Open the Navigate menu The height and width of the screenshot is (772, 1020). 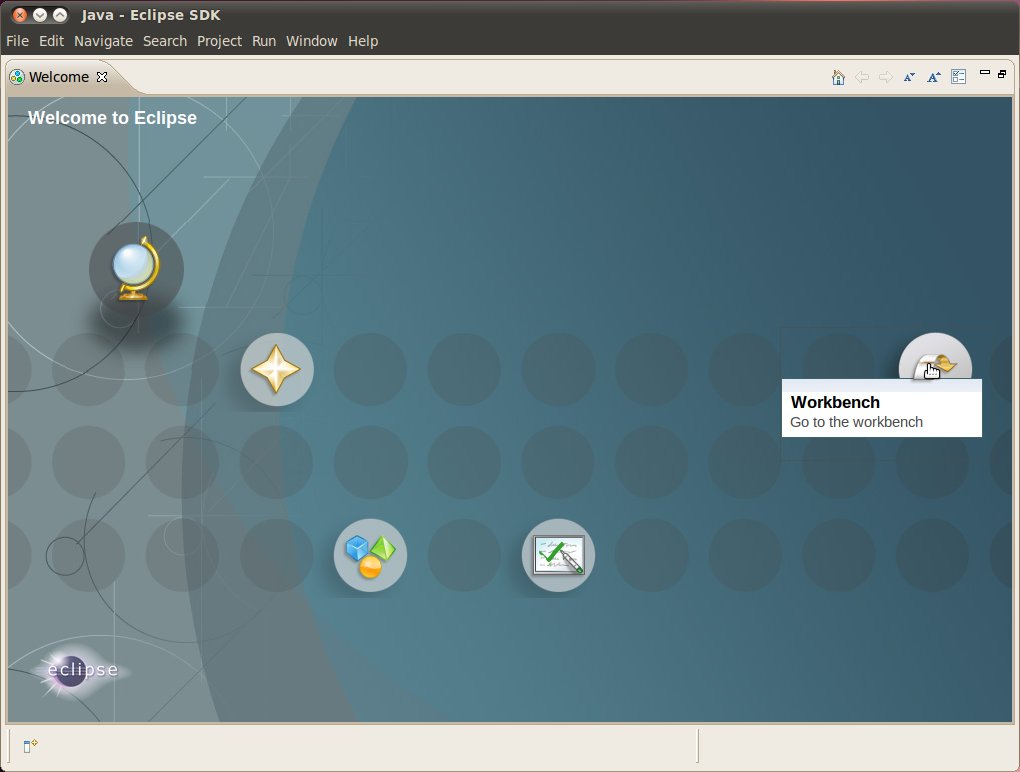click(x=103, y=41)
